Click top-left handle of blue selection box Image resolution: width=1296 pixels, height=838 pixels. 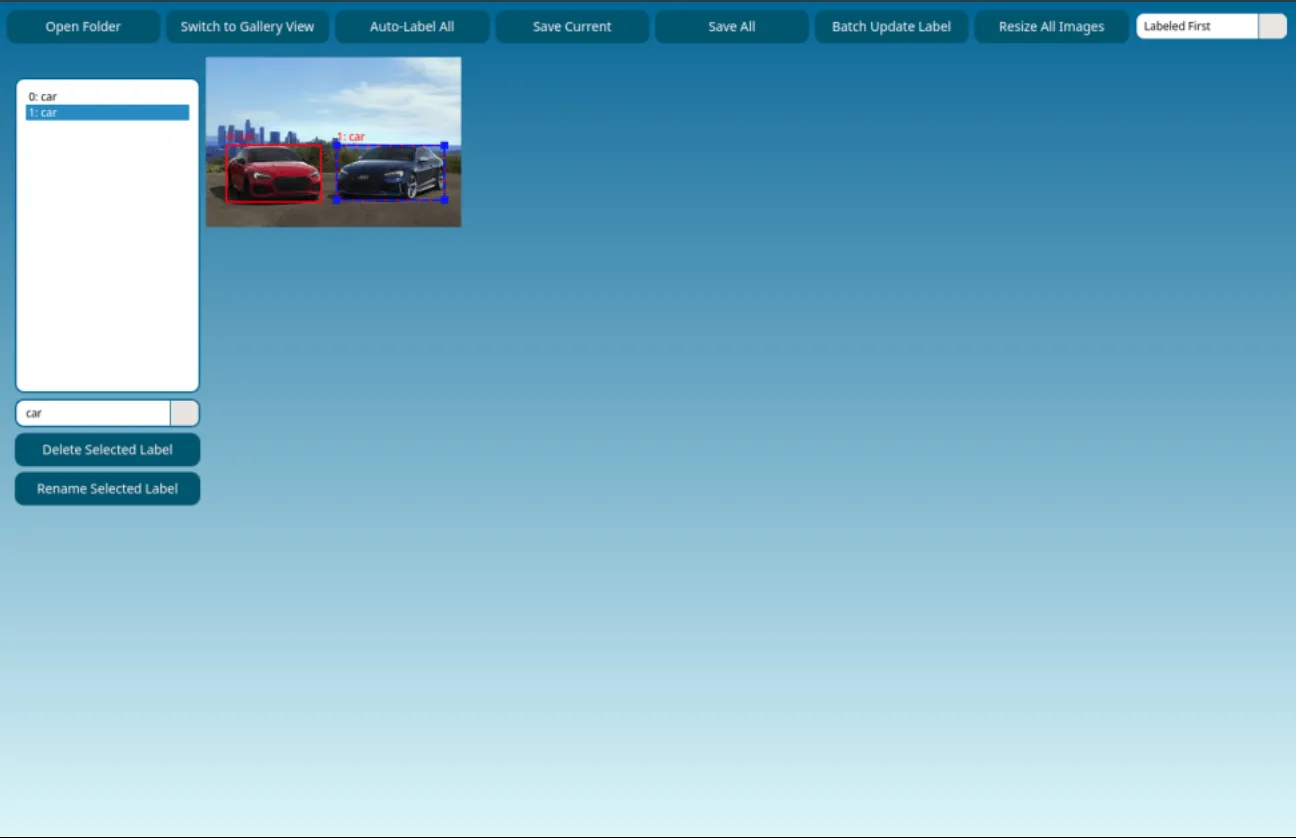pos(337,145)
